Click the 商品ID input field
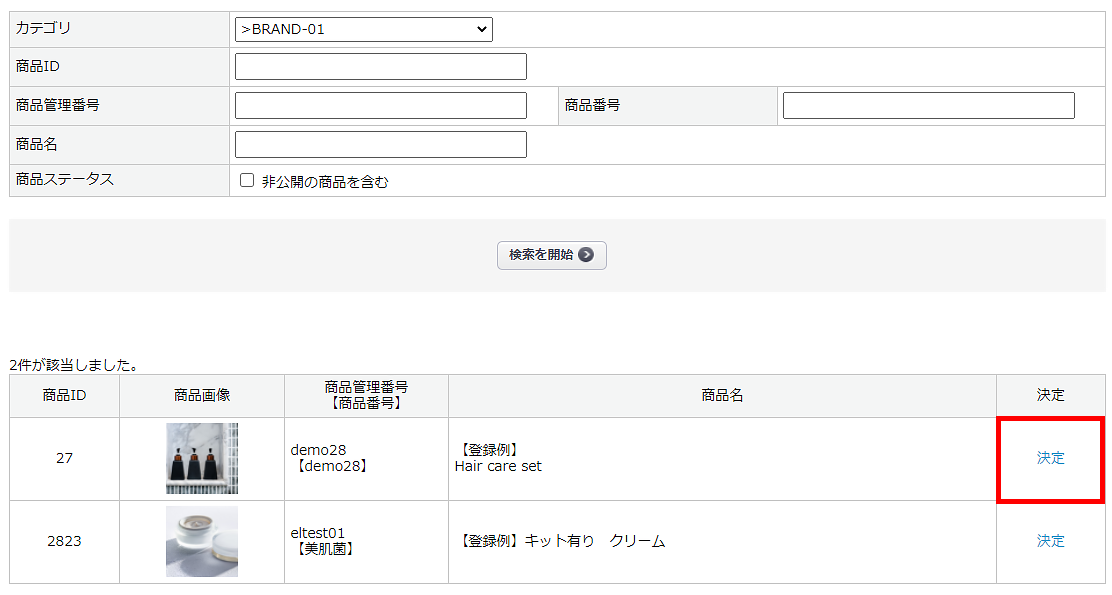 tap(380, 67)
